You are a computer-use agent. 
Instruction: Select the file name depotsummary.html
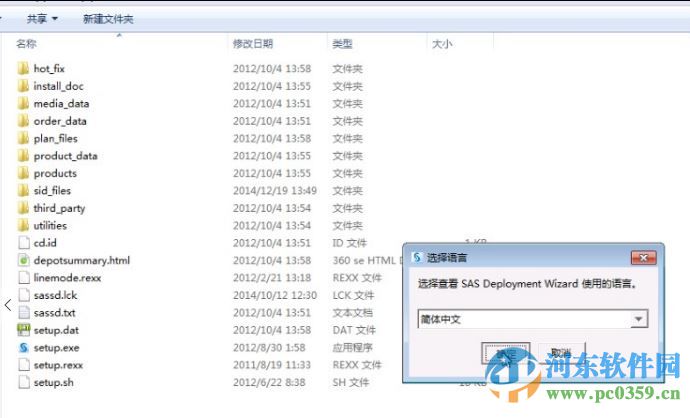[x=82, y=260]
